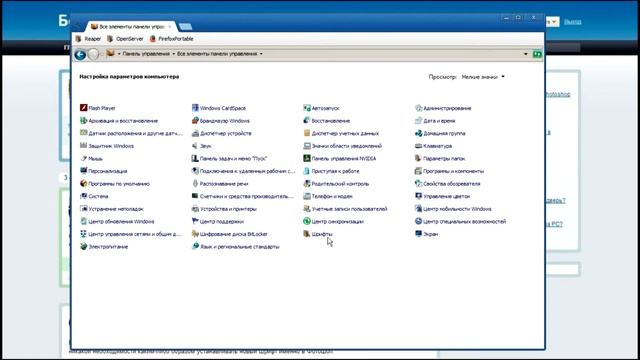Open Учетные записи пользователей
This screenshot has width=640, height=360.
pyautogui.click(x=345, y=209)
